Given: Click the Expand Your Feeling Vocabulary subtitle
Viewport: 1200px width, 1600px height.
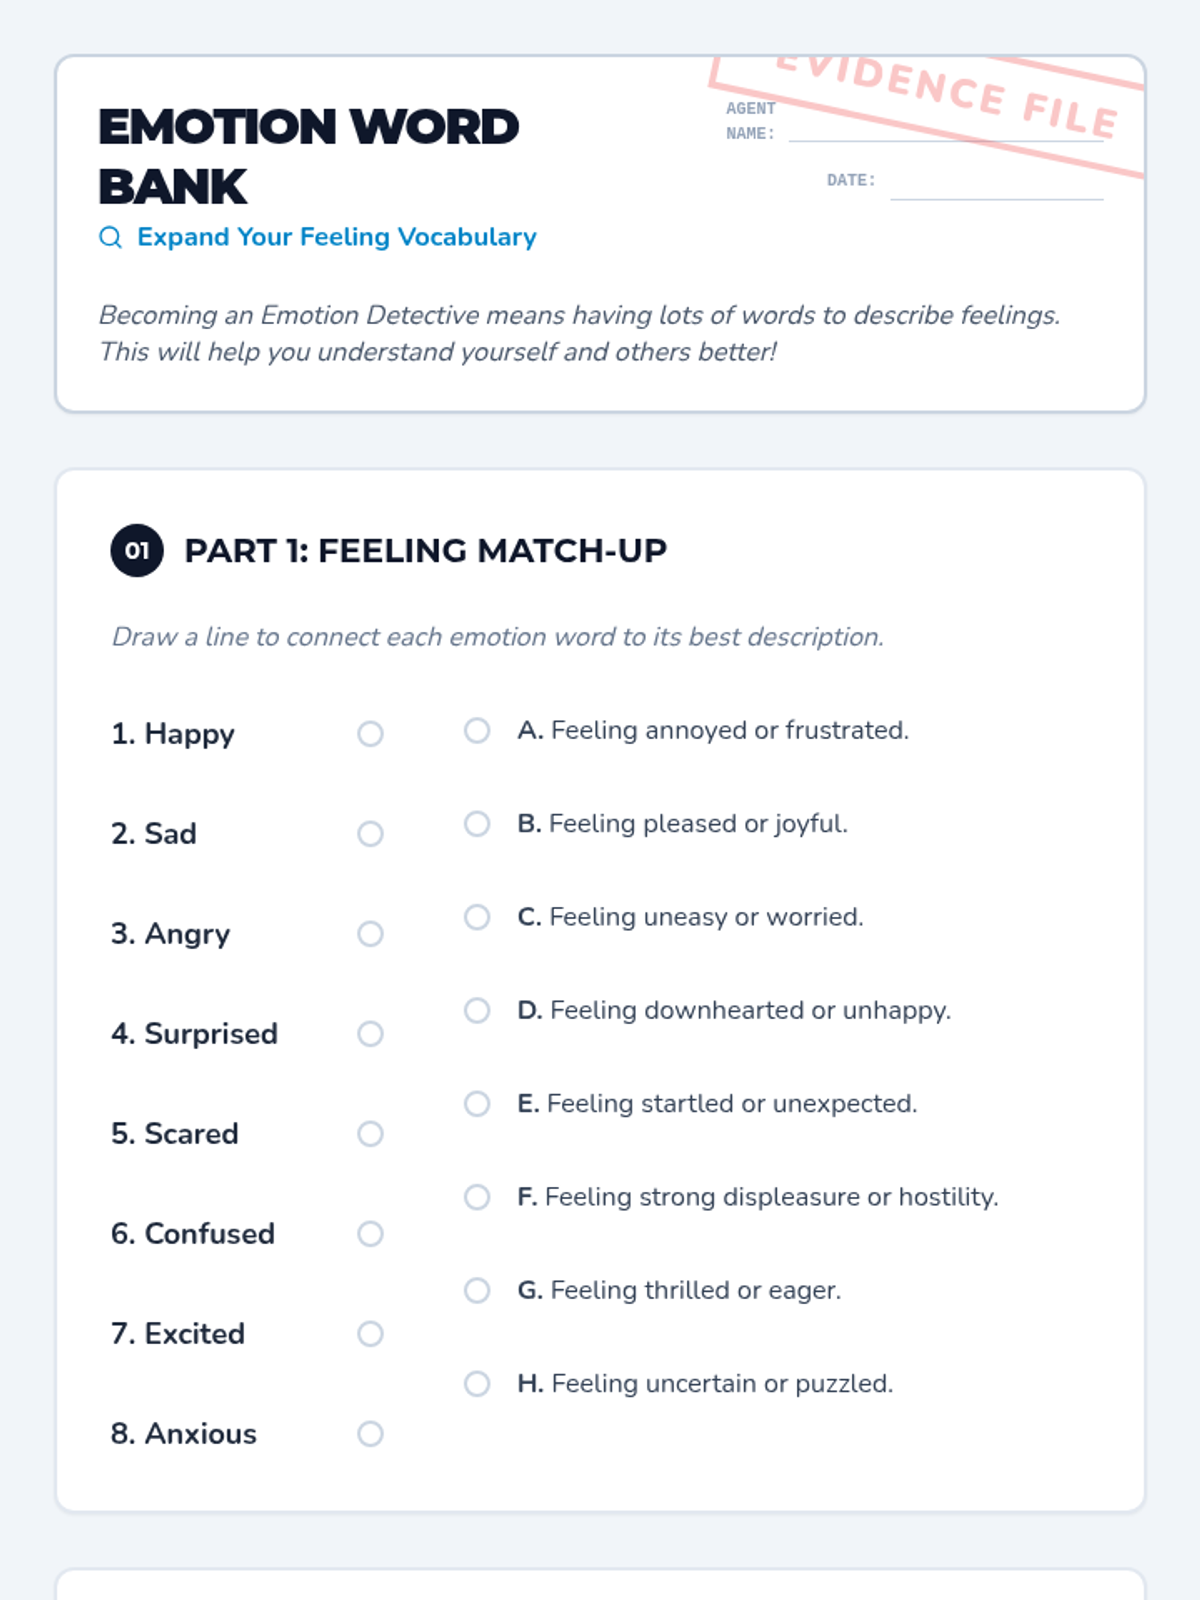Looking at the screenshot, I should 337,237.
